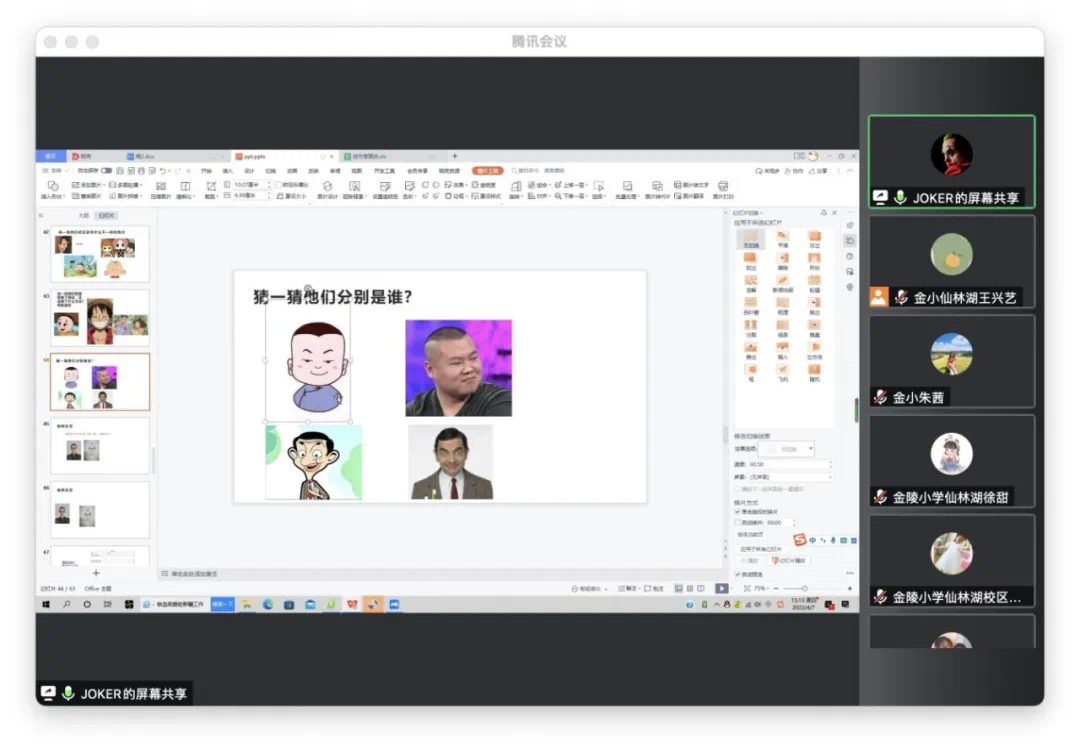The height and width of the screenshot is (750, 1080).
Task: Select participant tile 金小朱茜
Action: [x=951, y=361]
